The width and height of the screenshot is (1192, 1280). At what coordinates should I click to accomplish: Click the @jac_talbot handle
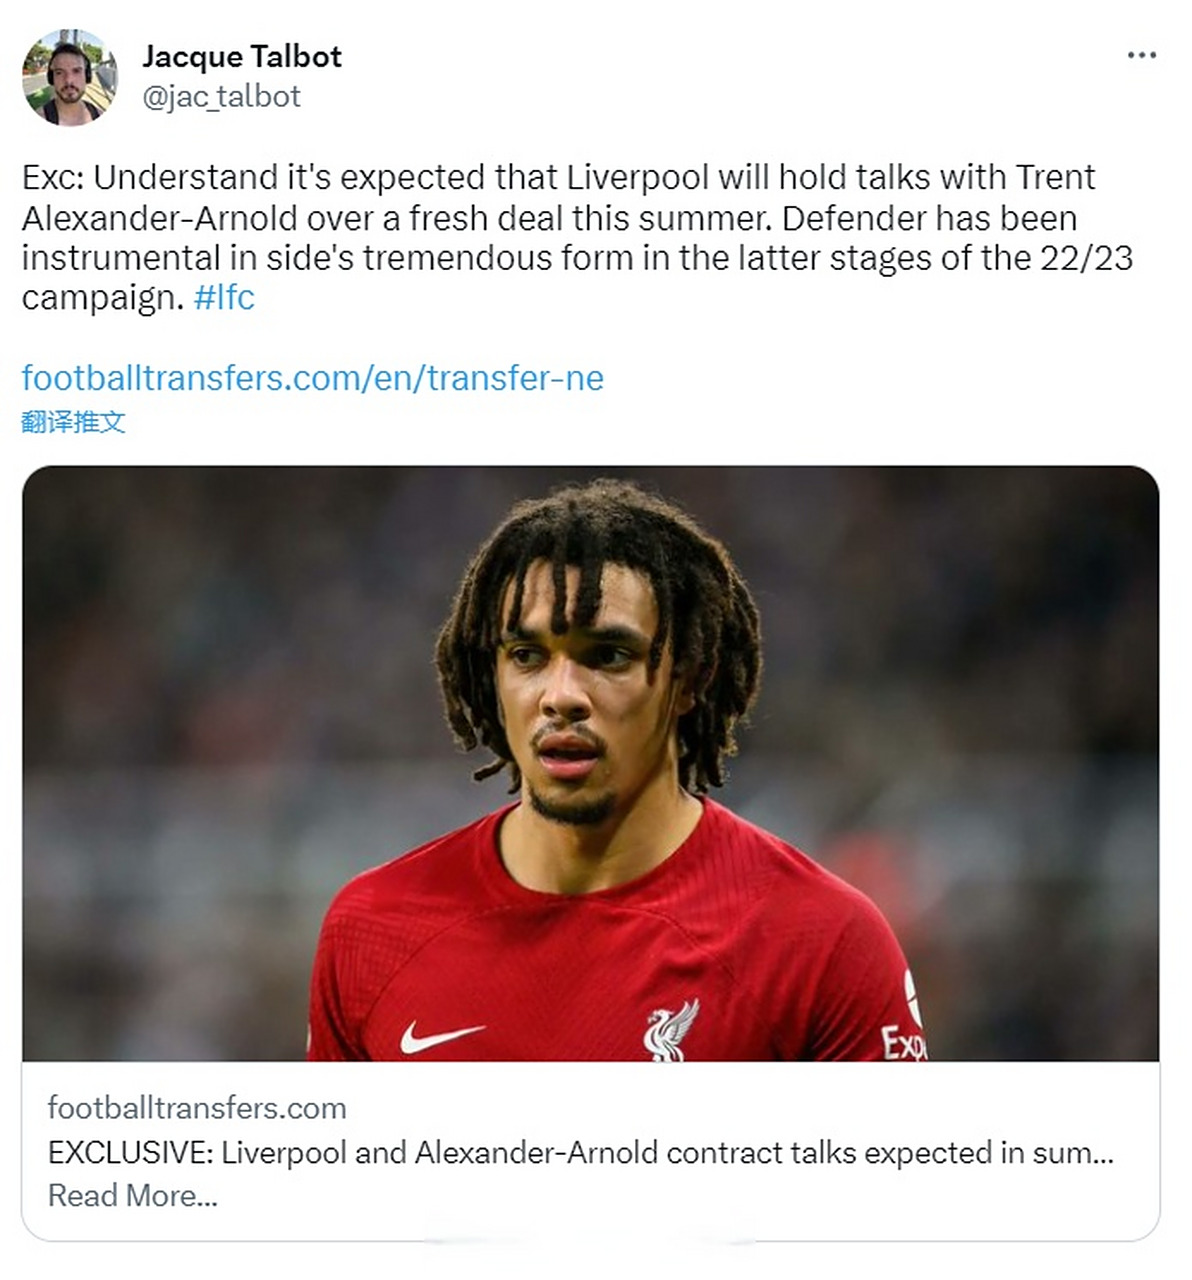point(221,96)
